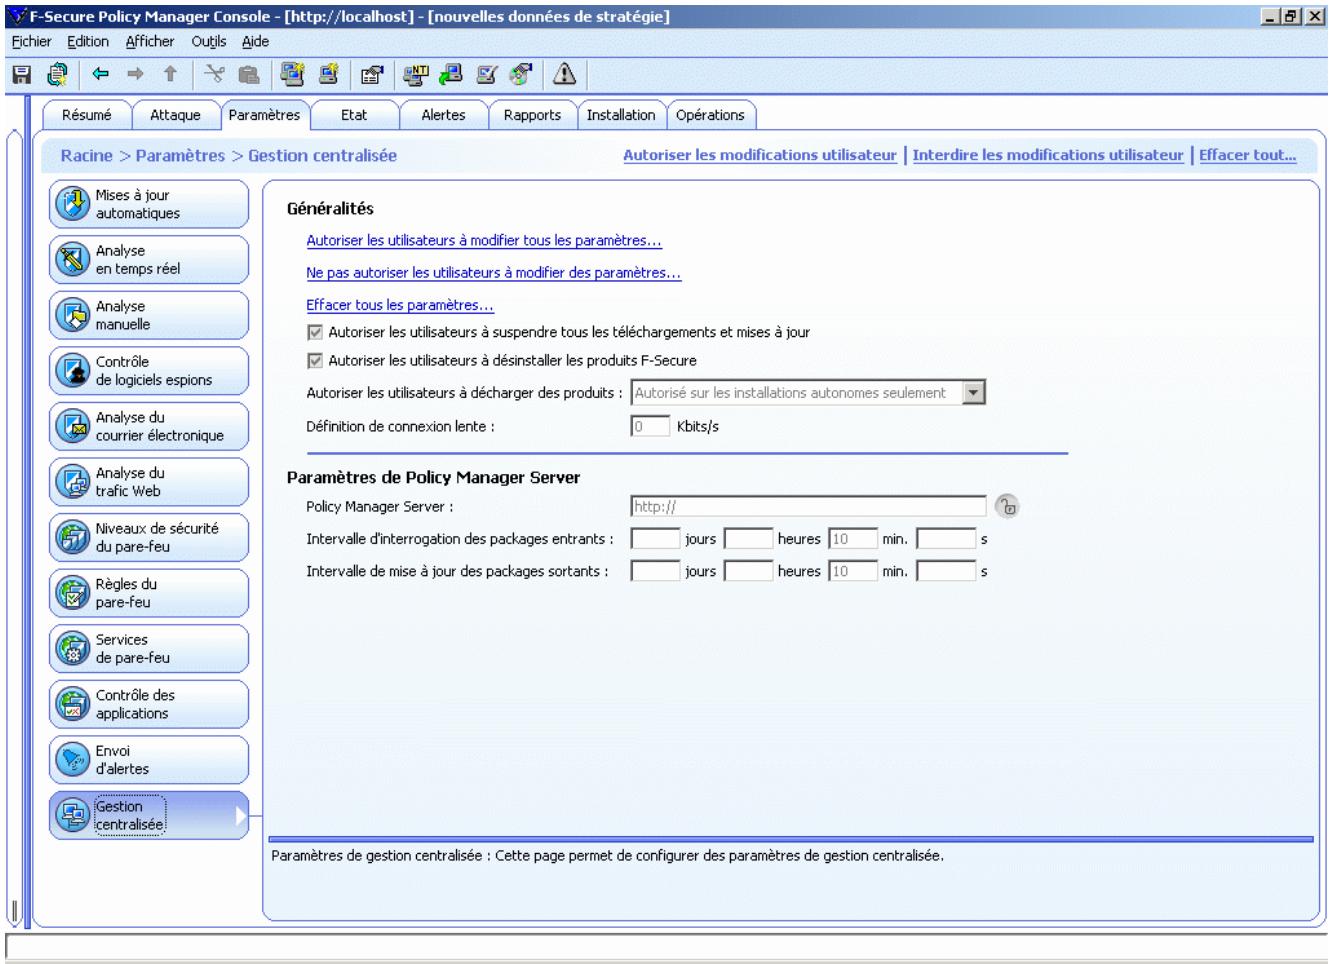The image size is (1334, 964).
Task: Select the Paramètres tab
Action: coord(264,115)
